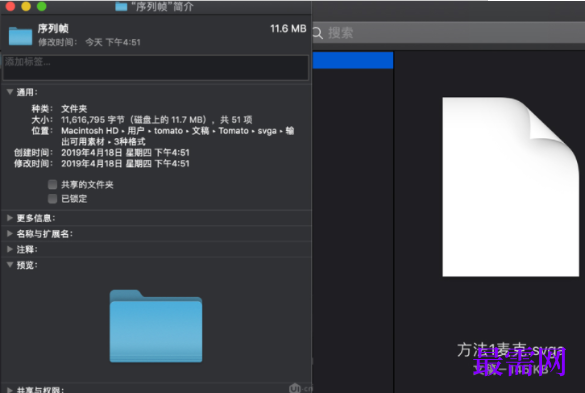
Task: Click the 方法1麦克.svga file name label
Action: point(510,351)
